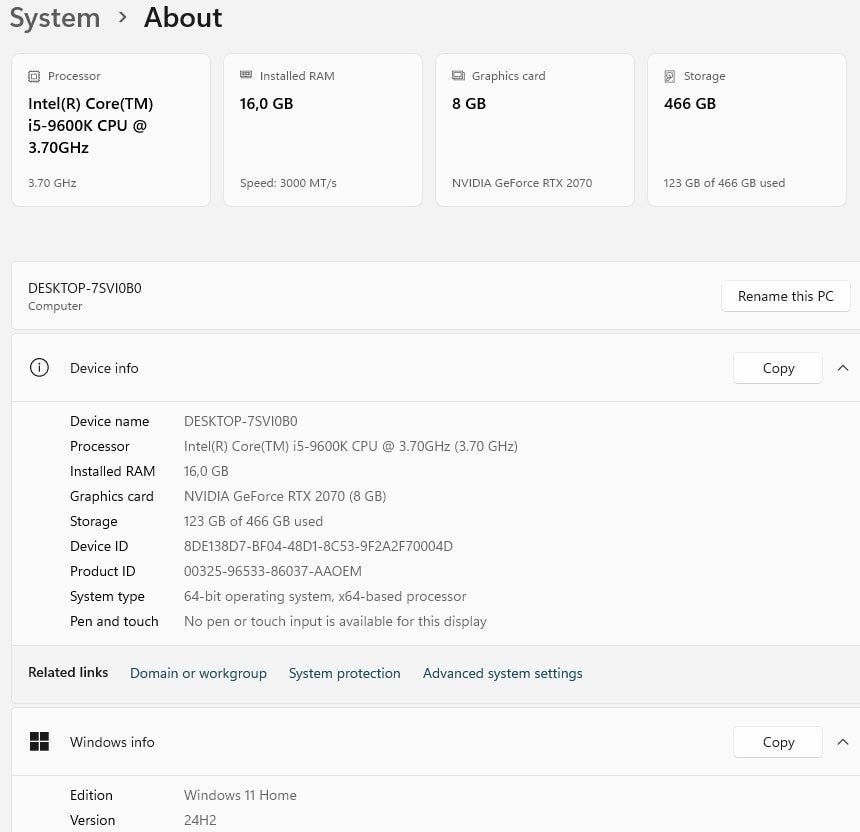
Task: Open System protection link
Action: coord(344,673)
